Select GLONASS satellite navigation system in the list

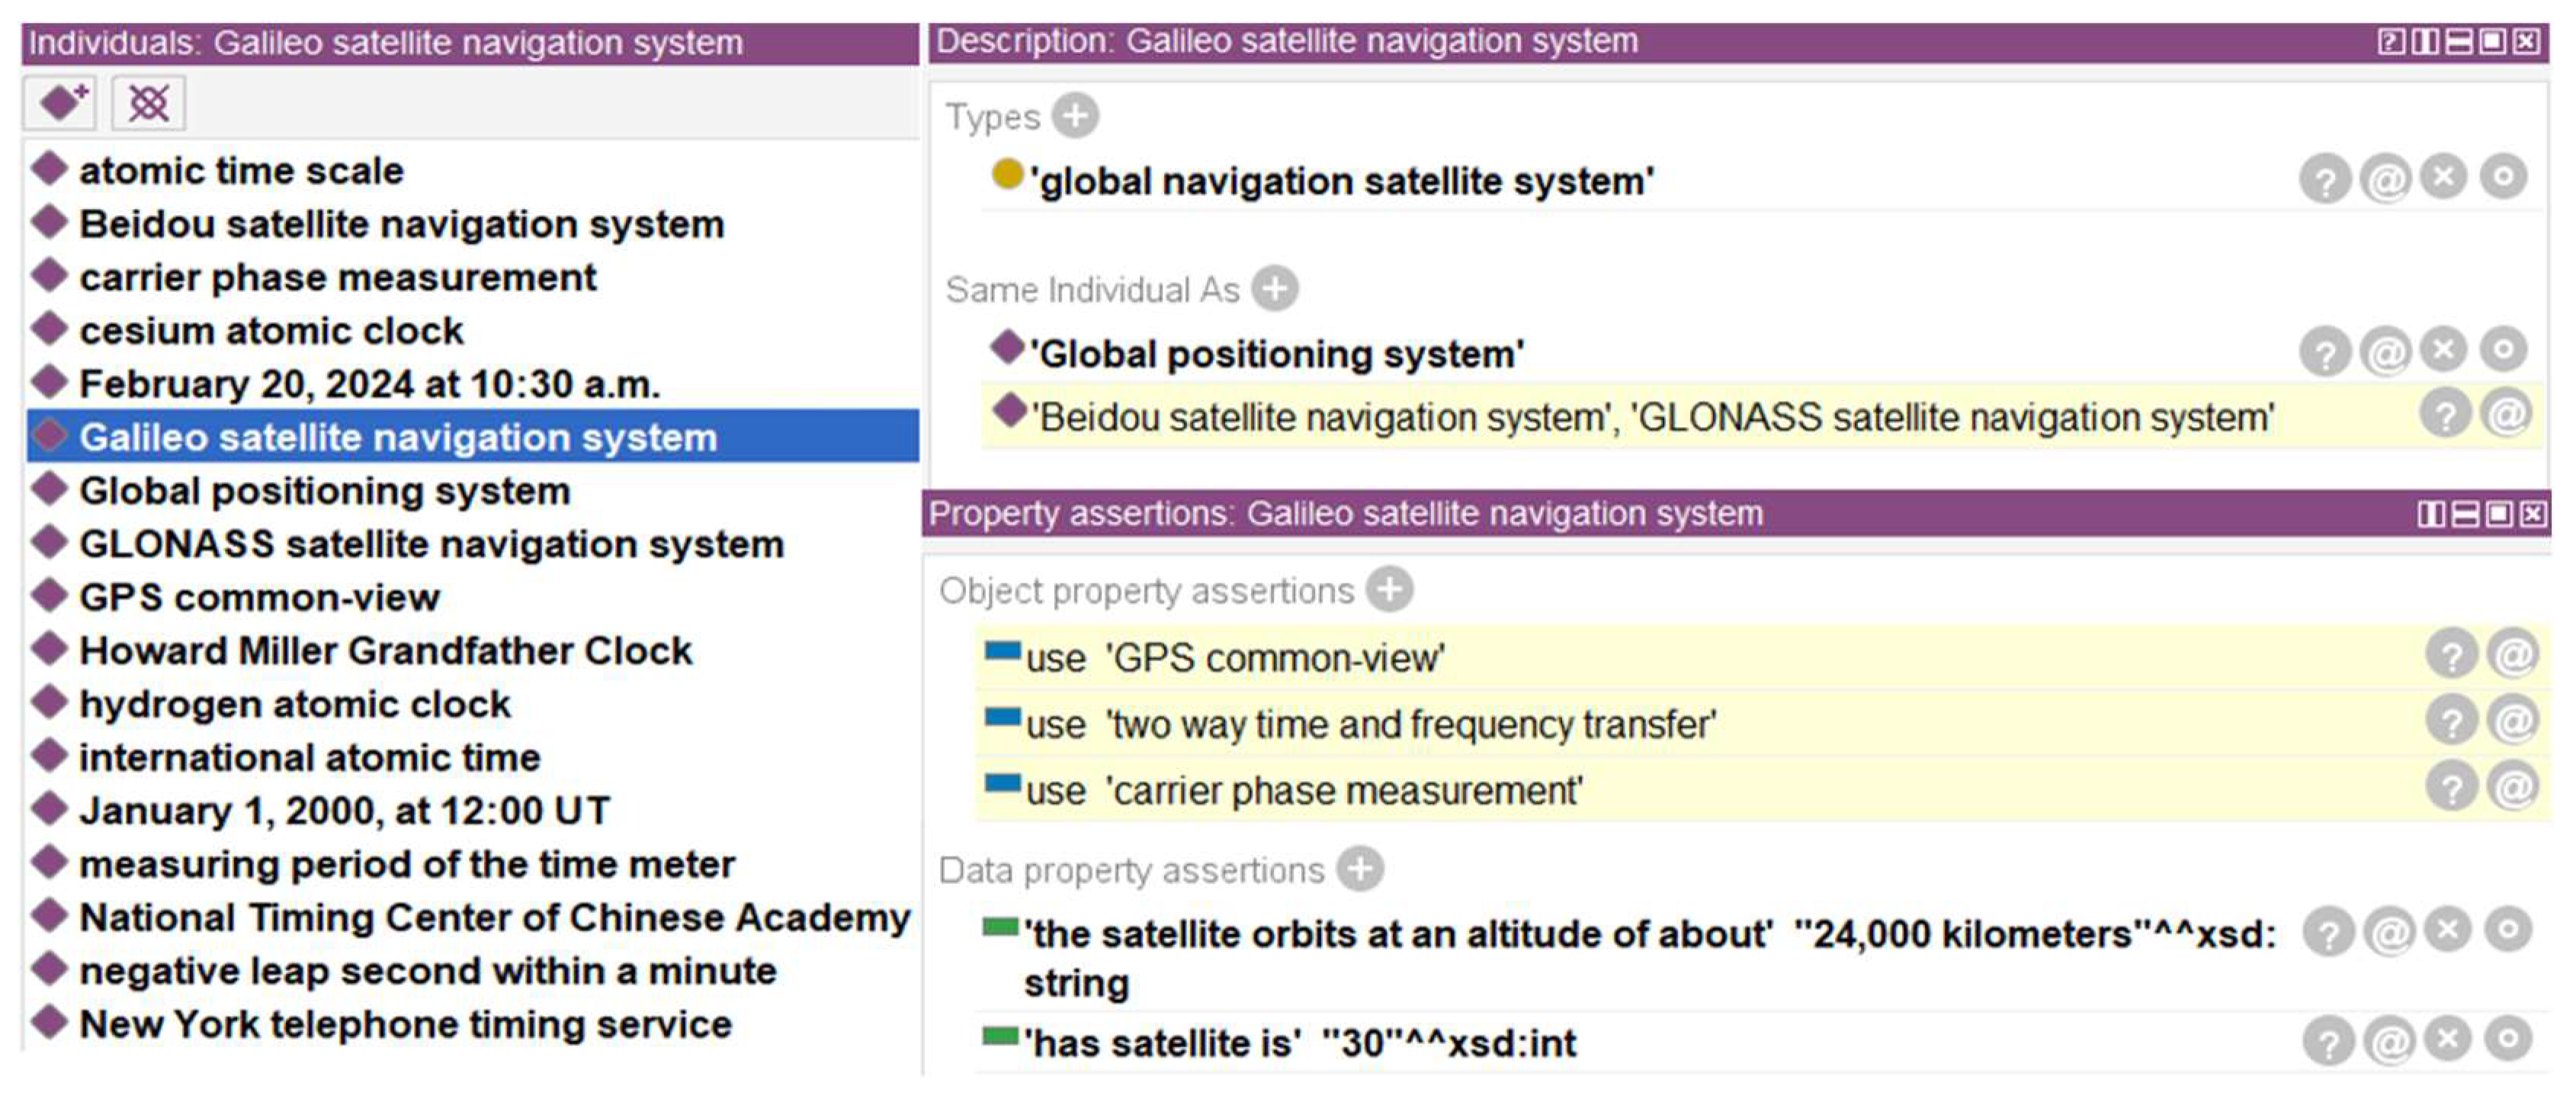point(431,544)
